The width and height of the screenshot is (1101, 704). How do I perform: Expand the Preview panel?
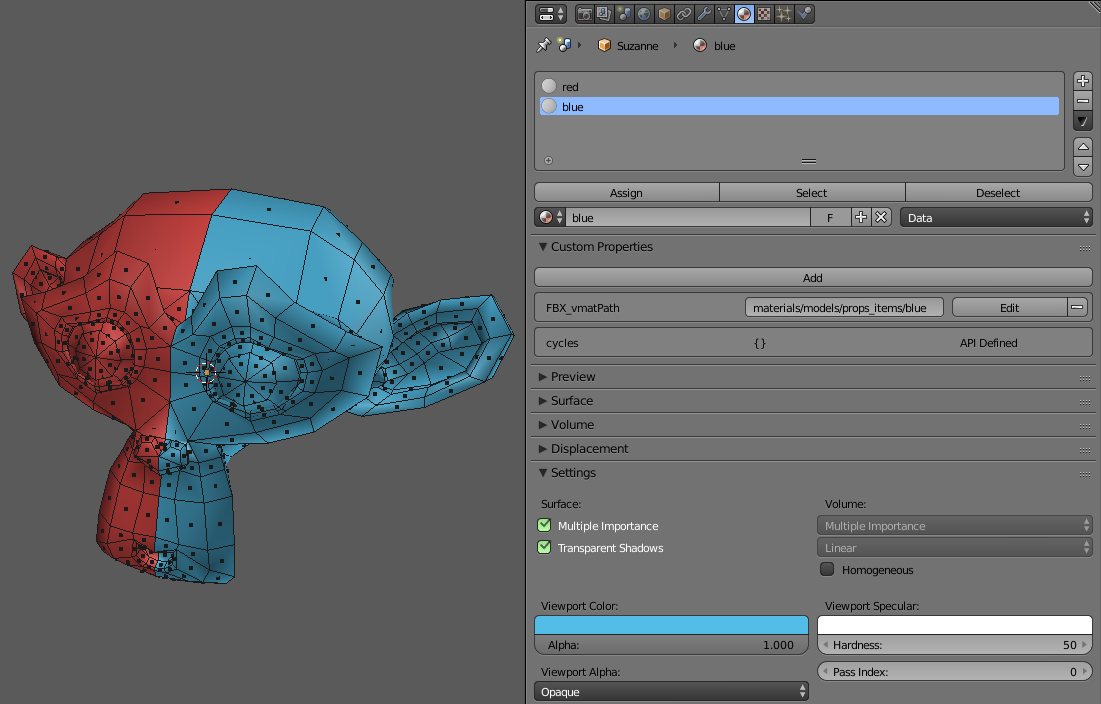(x=543, y=377)
